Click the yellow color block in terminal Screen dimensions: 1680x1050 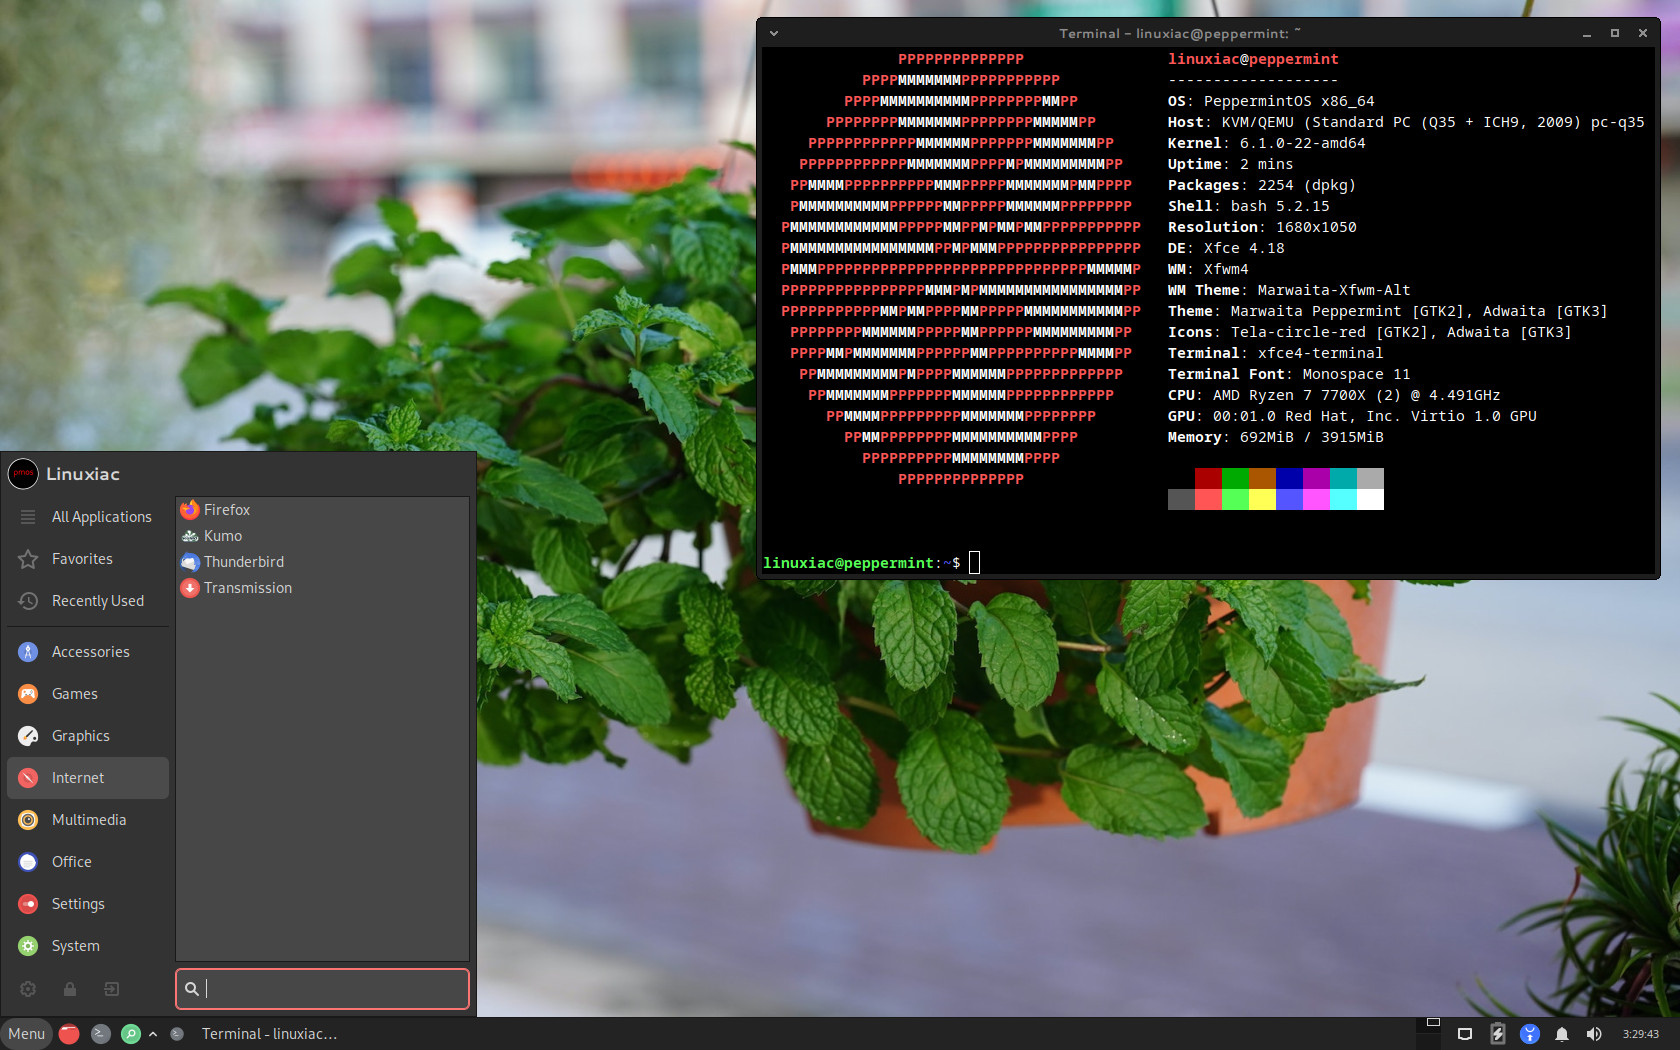(1262, 499)
